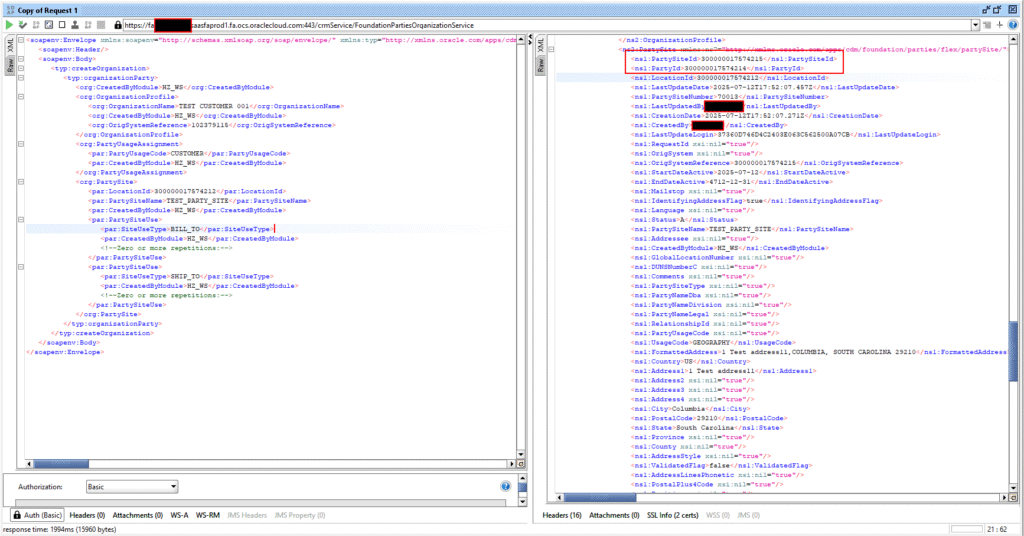The width and height of the screenshot is (1024, 536).
Task: Click the PartyUsageCode CUSTOMER line
Action: point(190,153)
